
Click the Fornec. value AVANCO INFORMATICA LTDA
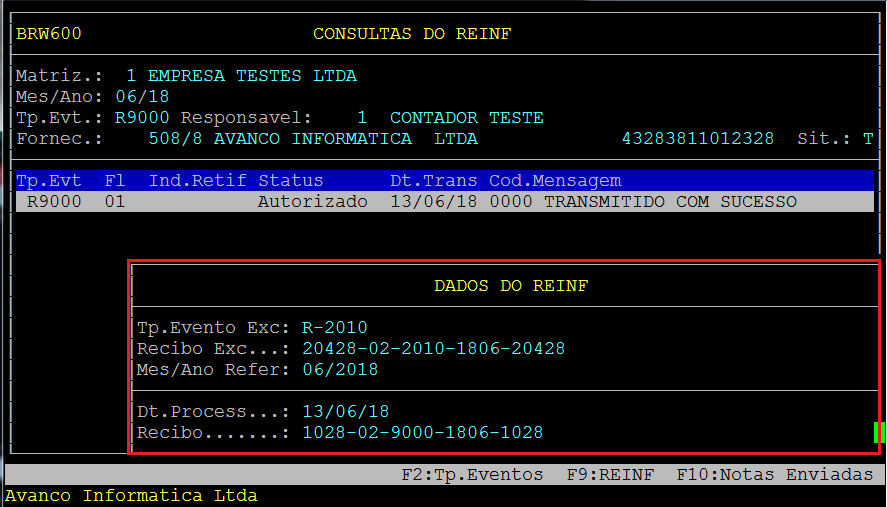(345, 139)
